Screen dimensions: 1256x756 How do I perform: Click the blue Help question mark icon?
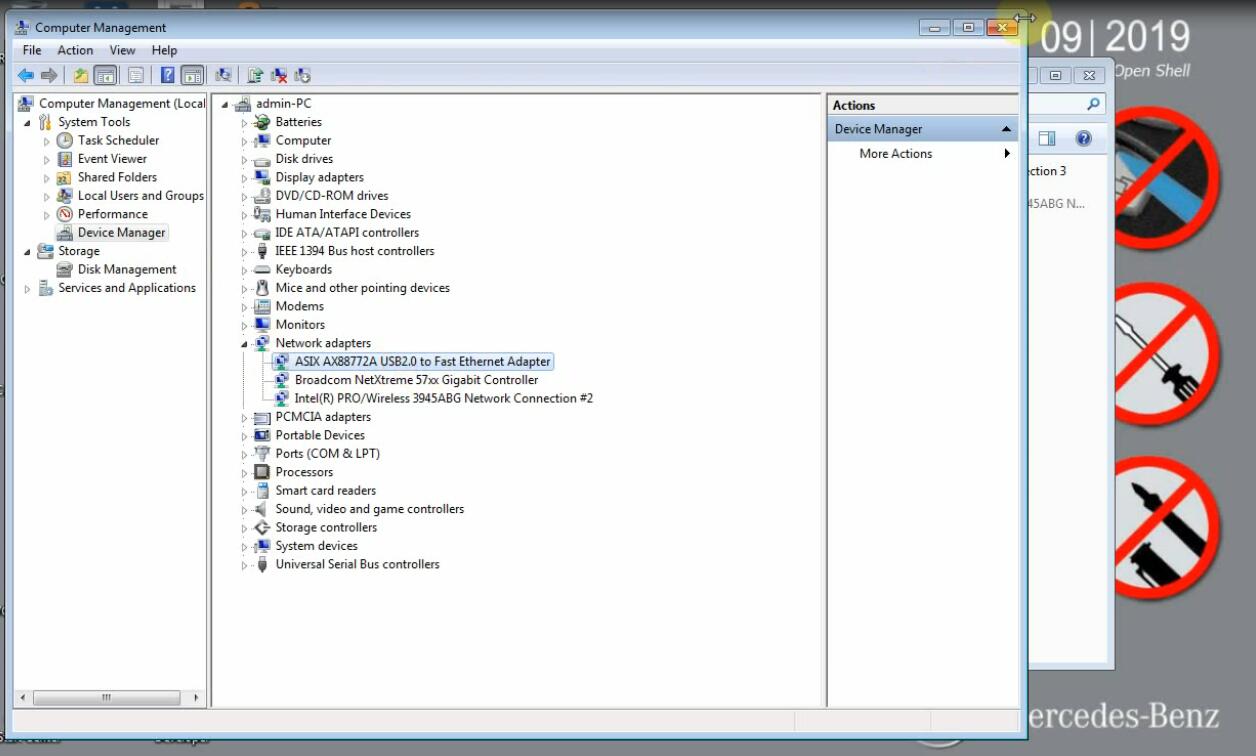[x=167, y=75]
